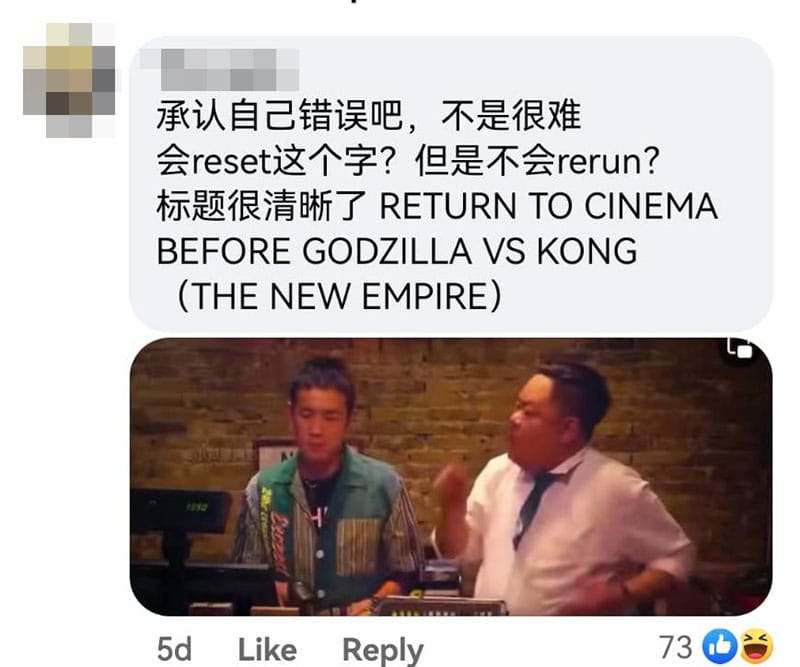This screenshot has width=800, height=667.
Task: Click the overlapping-squares icon on attached image
Action: click(739, 348)
